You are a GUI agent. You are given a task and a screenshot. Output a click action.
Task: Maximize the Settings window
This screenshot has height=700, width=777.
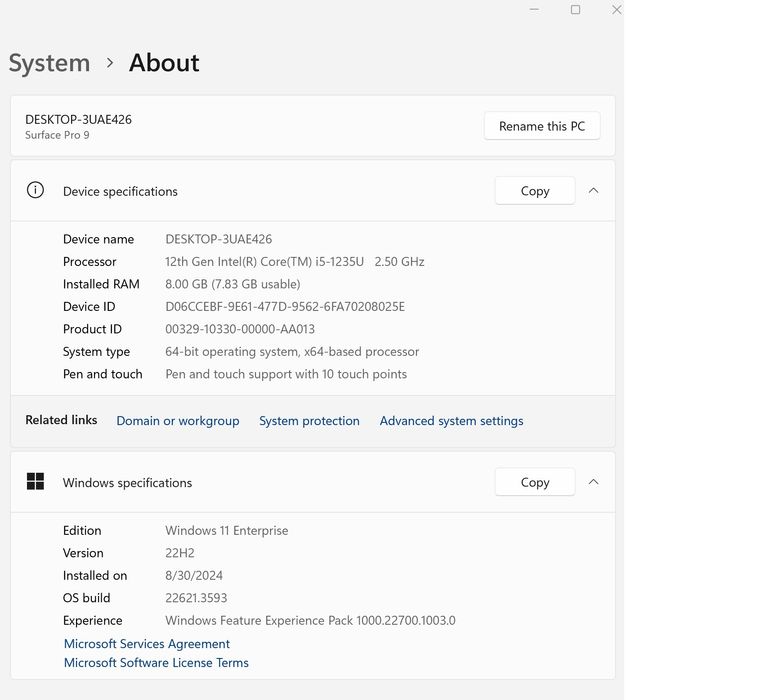(x=575, y=9)
